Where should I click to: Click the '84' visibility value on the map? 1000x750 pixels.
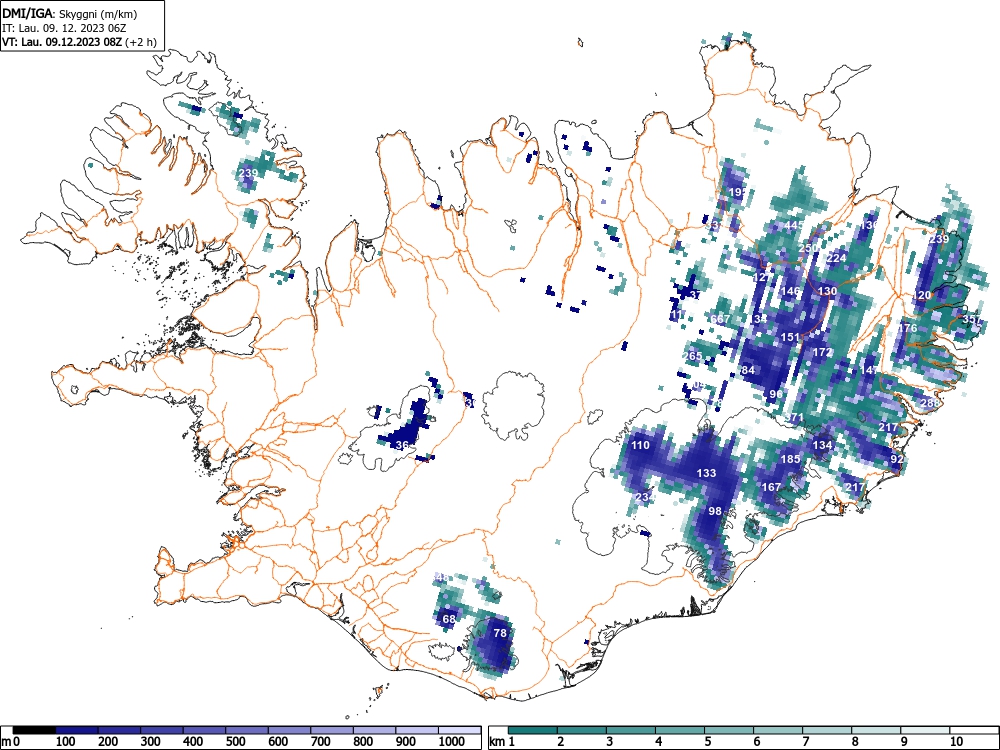click(x=748, y=371)
